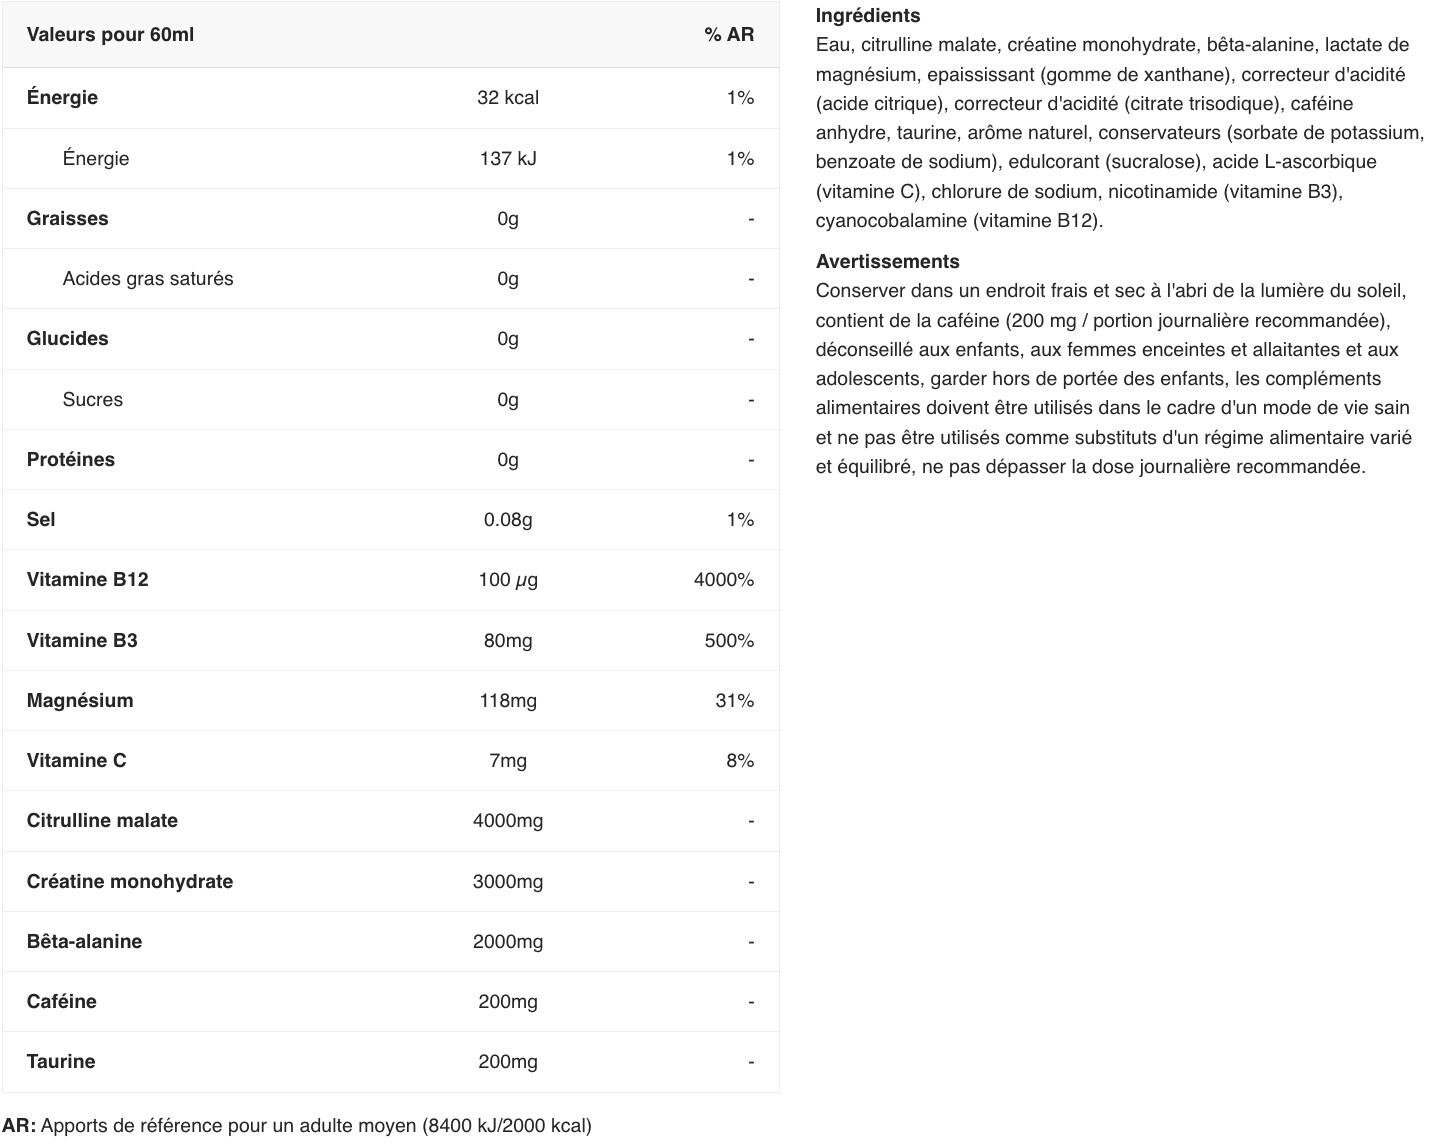Click the Bêta-alanine row label
Image resolution: width=1436 pixels, height=1146 pixels.
(x=84, y=942)
